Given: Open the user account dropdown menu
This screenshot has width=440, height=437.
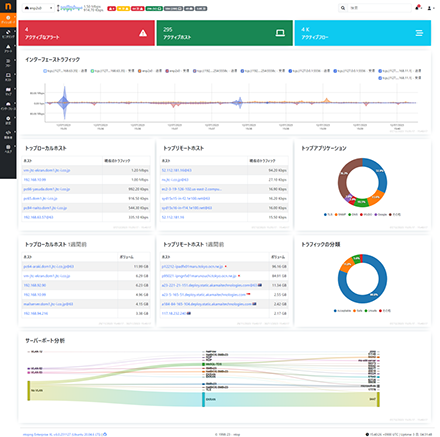Looking at the screenshot, I should pyautogui.click(x=431, y=8).
